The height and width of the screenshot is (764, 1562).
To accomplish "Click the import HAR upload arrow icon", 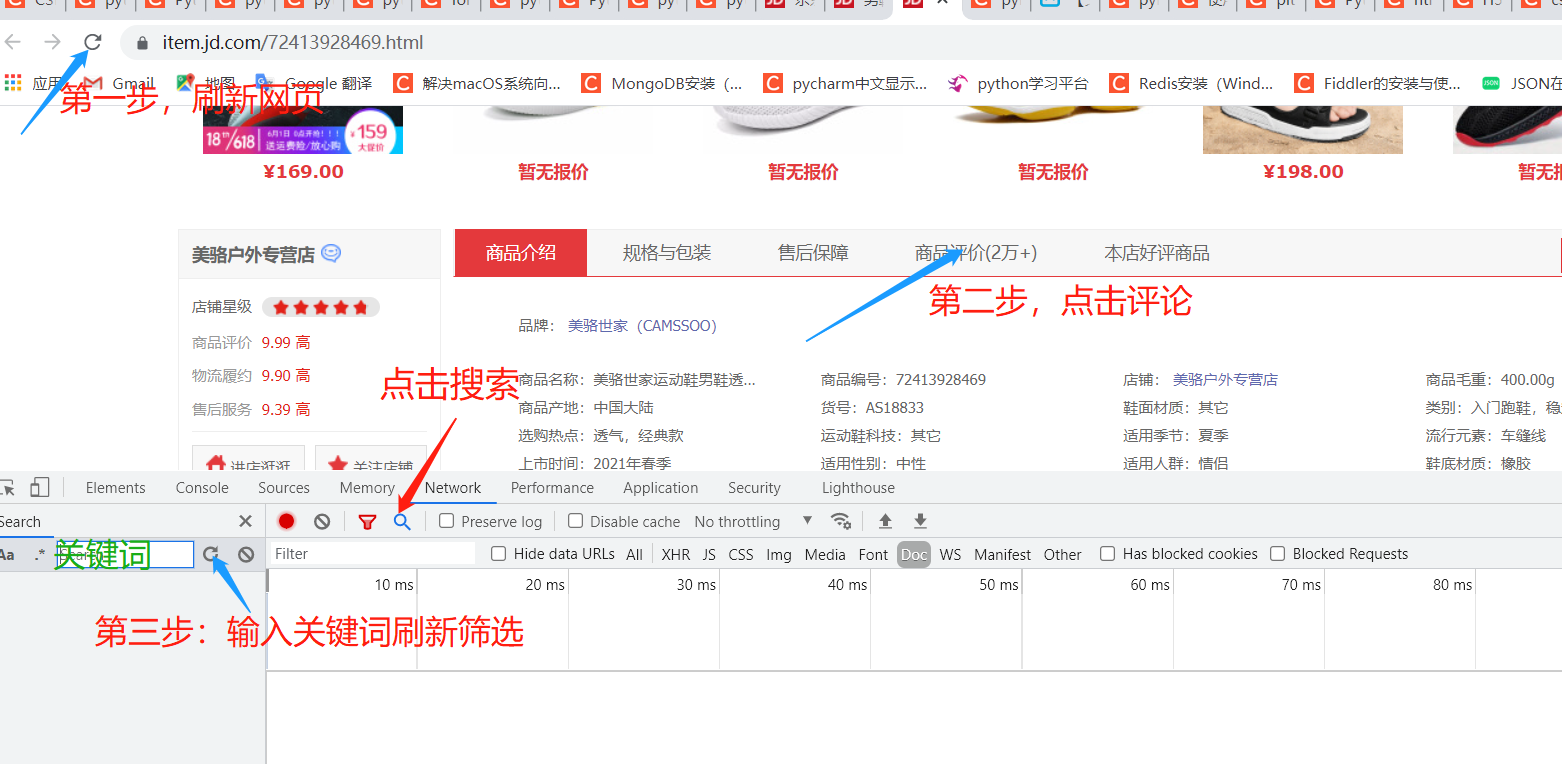I will pyautogui.click(x=885, y=521).
